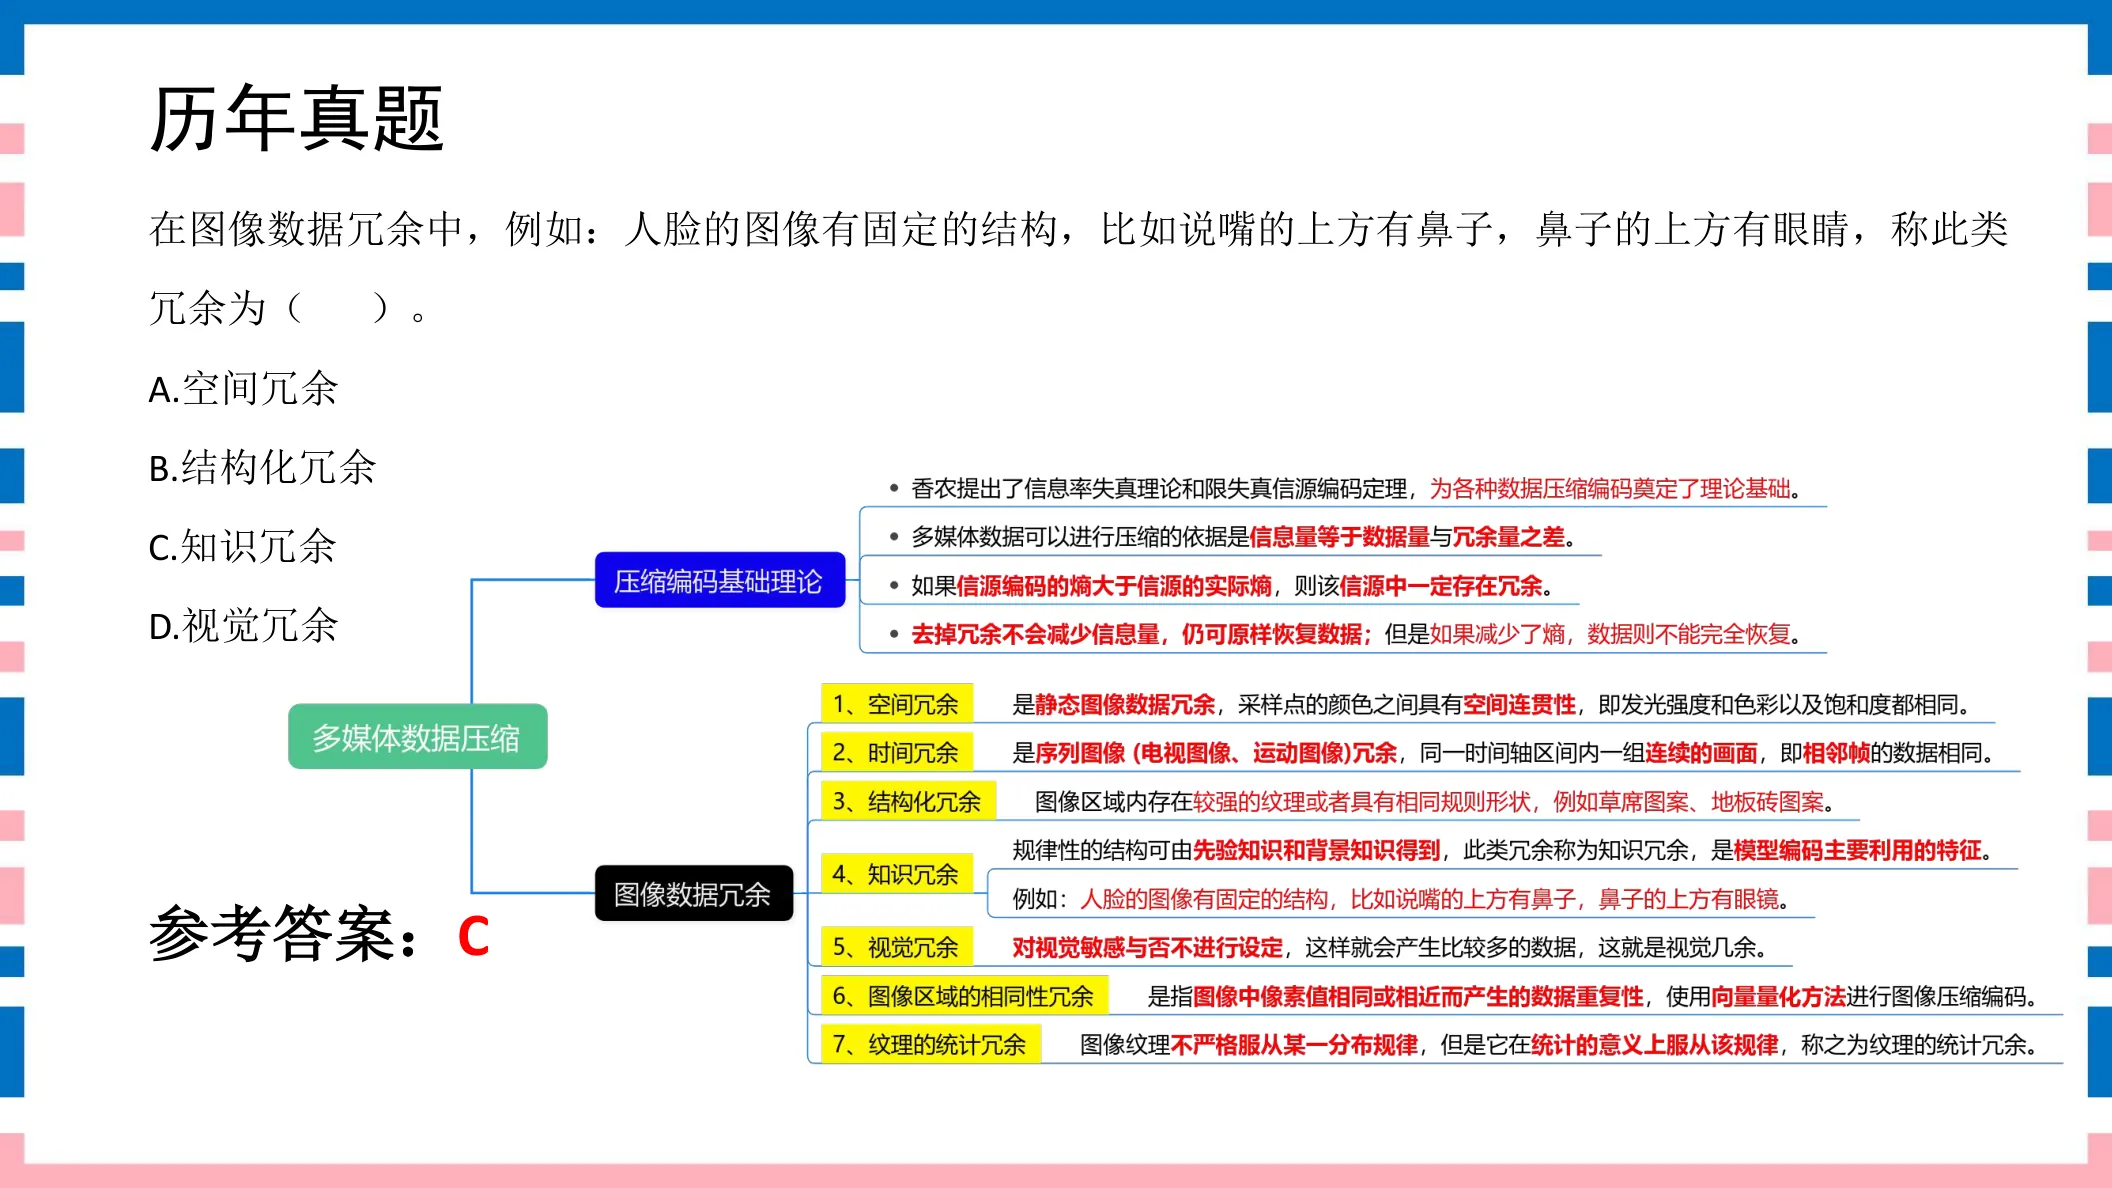Click the 不严格服从某一分布规律 description line

tap(1559, 1045)
